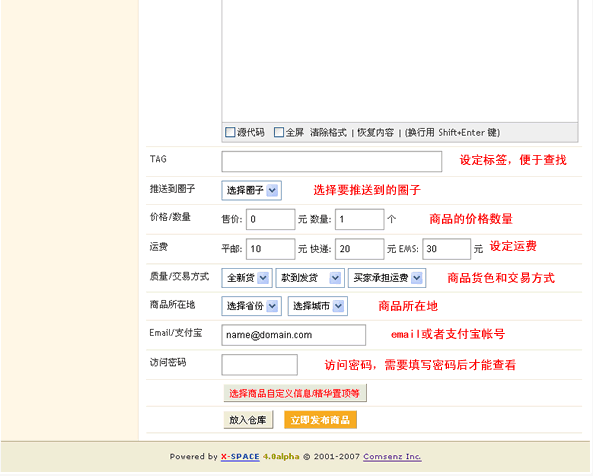This screenshot has width=593, height=476.
Task: Open the 买家承担运费 dropdown
Action: click(387, 278)
